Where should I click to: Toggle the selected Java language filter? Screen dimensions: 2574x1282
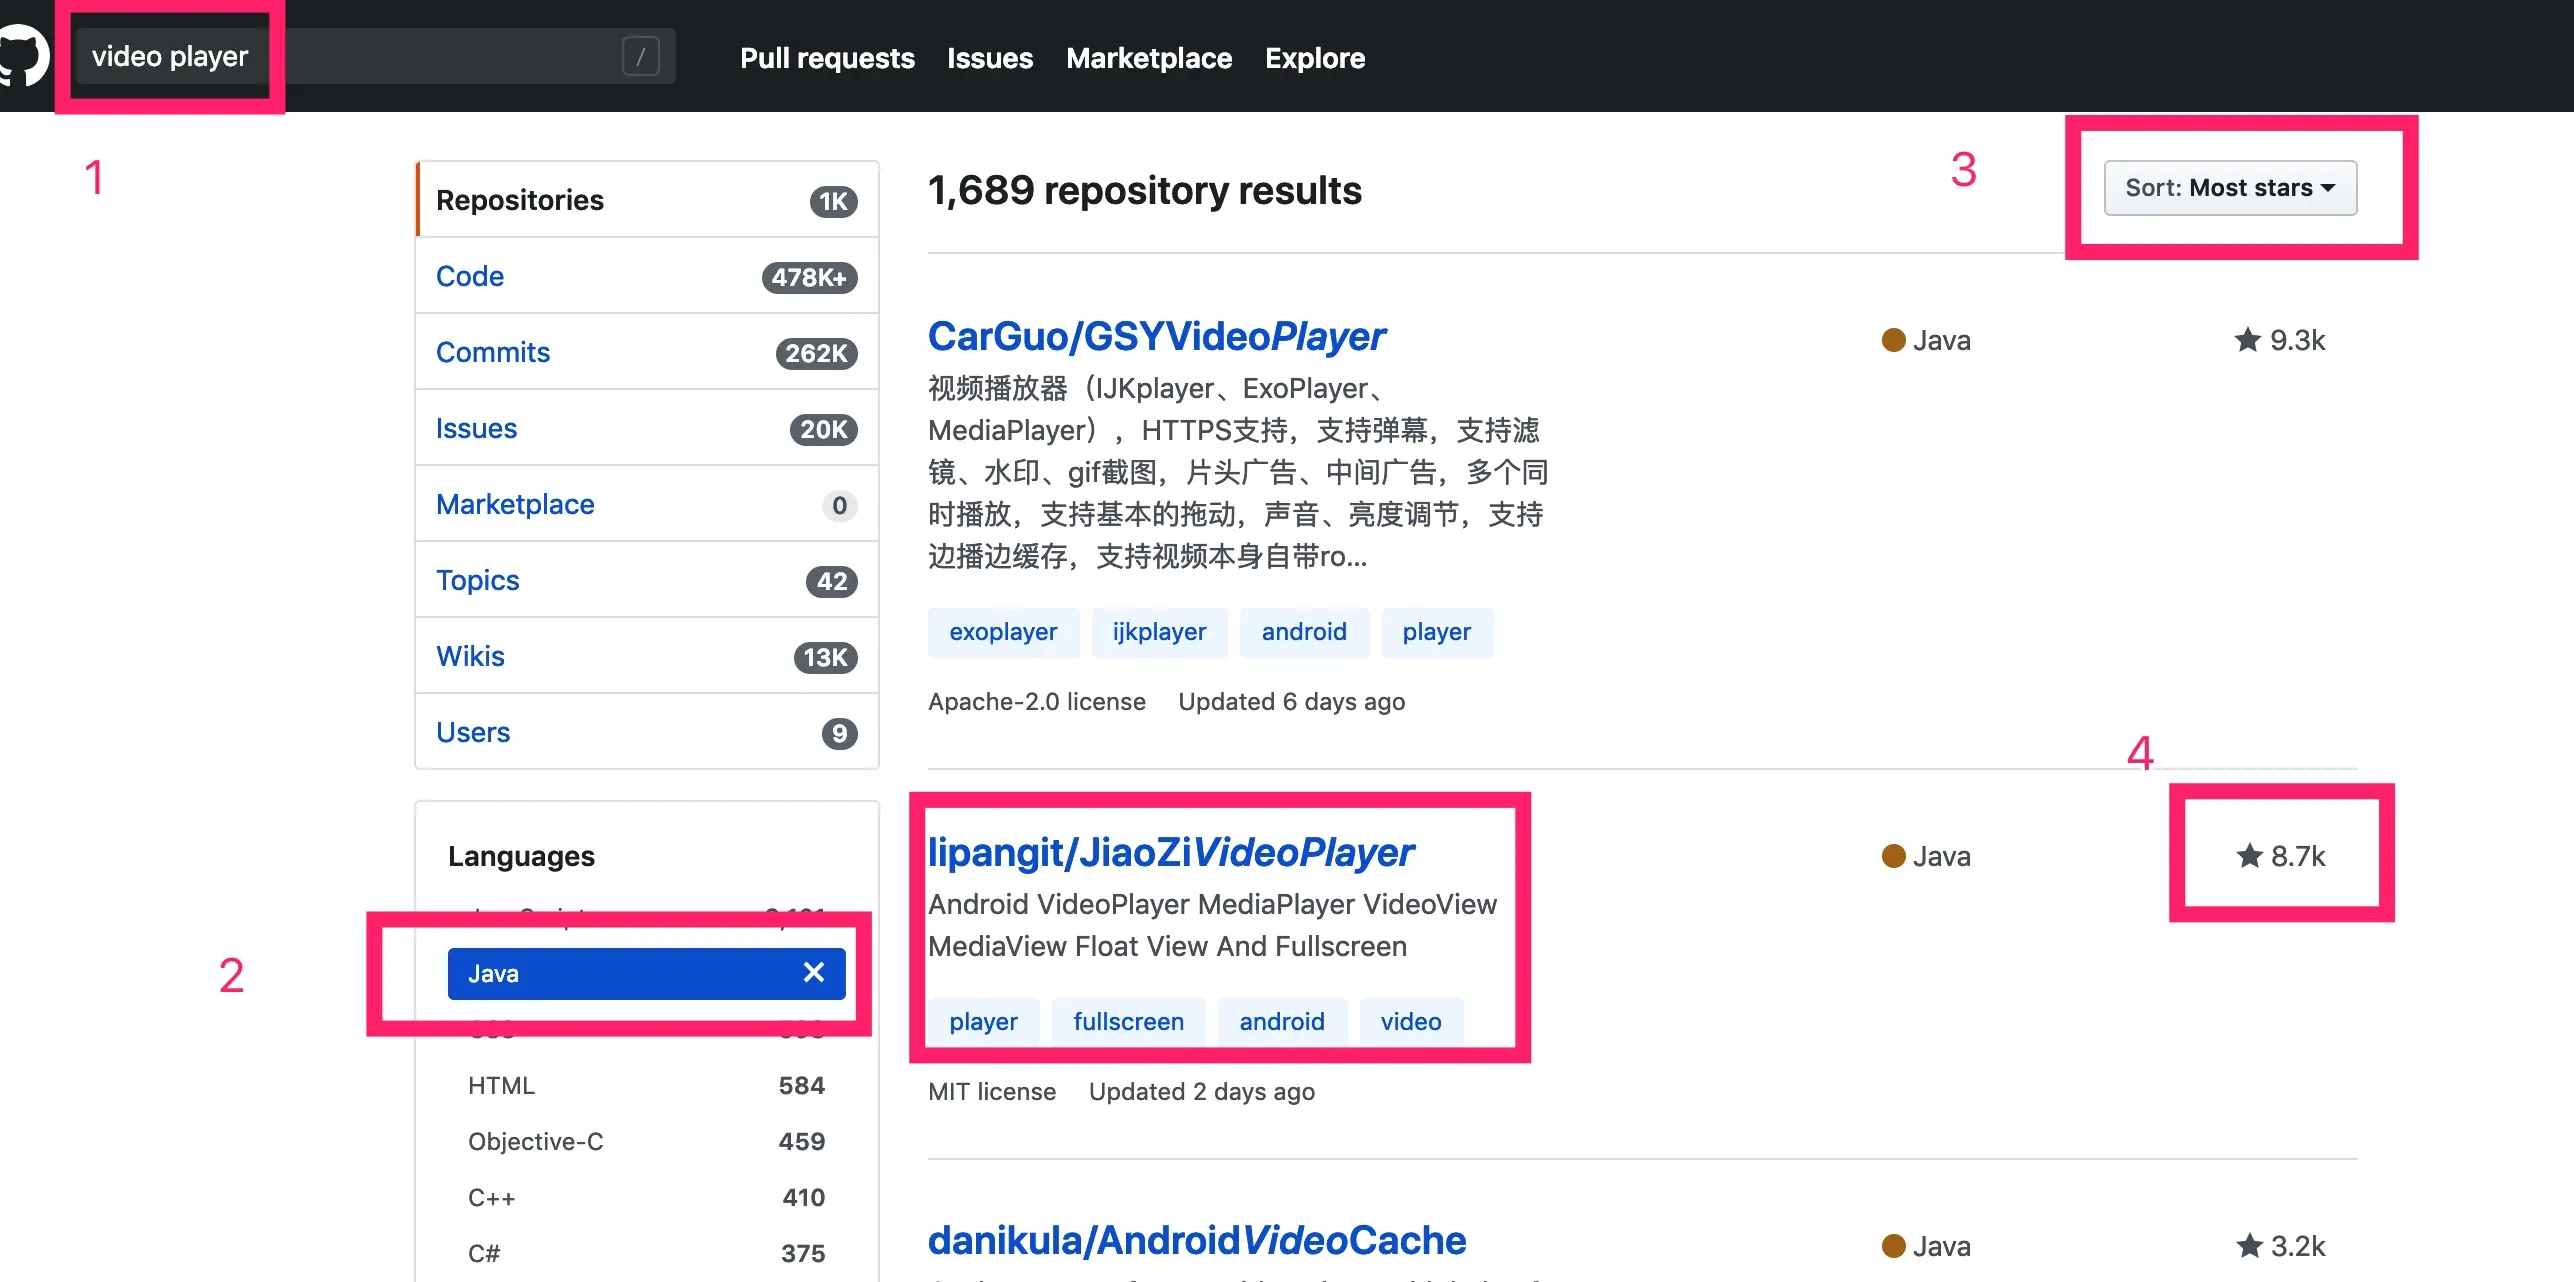point(600,973)
